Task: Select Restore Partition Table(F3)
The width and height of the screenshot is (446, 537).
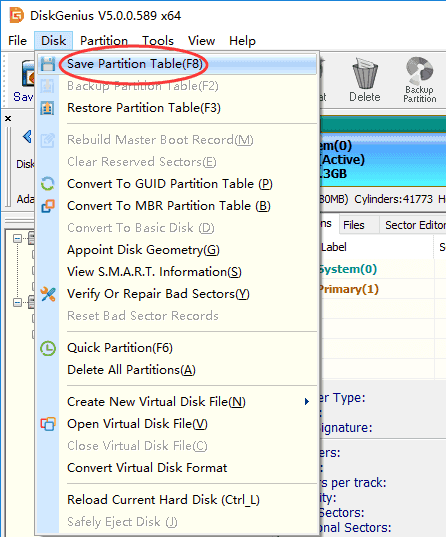Action: pyautogui.click(x=177, y=108)
